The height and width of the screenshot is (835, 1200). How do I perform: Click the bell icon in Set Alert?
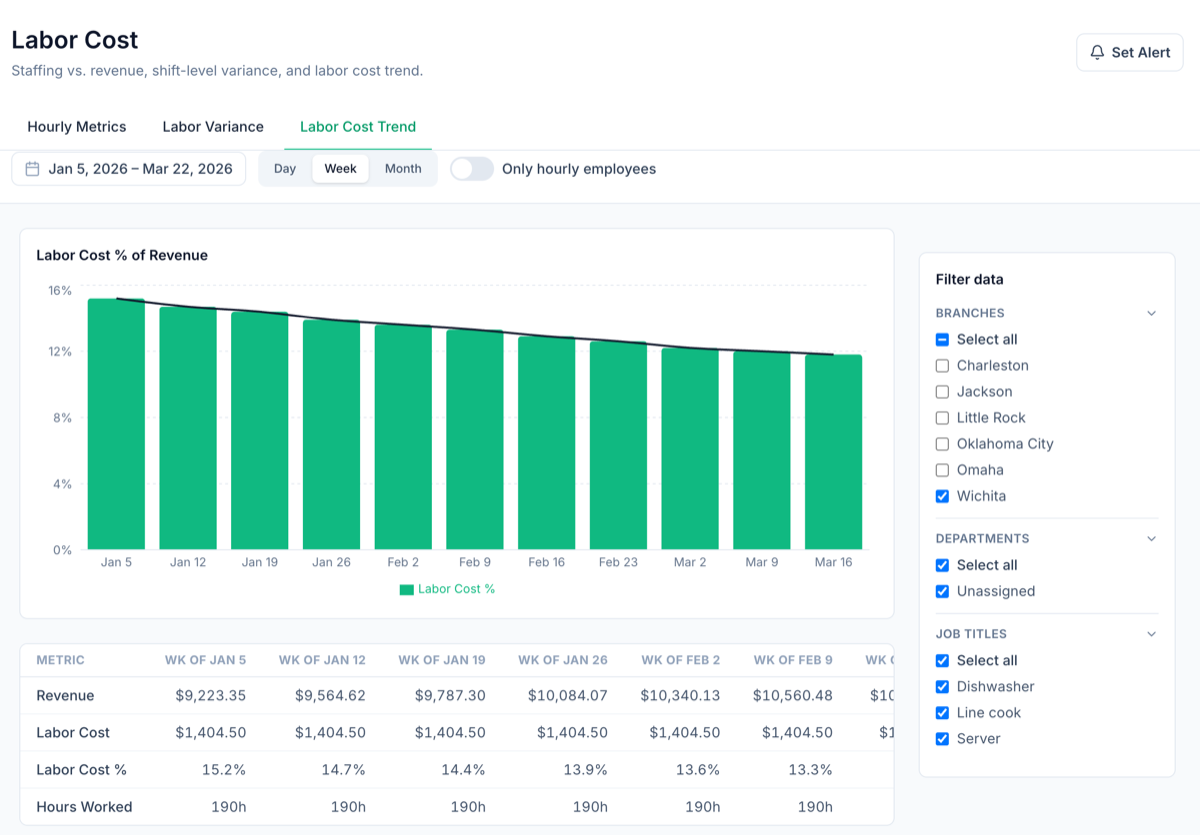click(x=1097, y=52)
